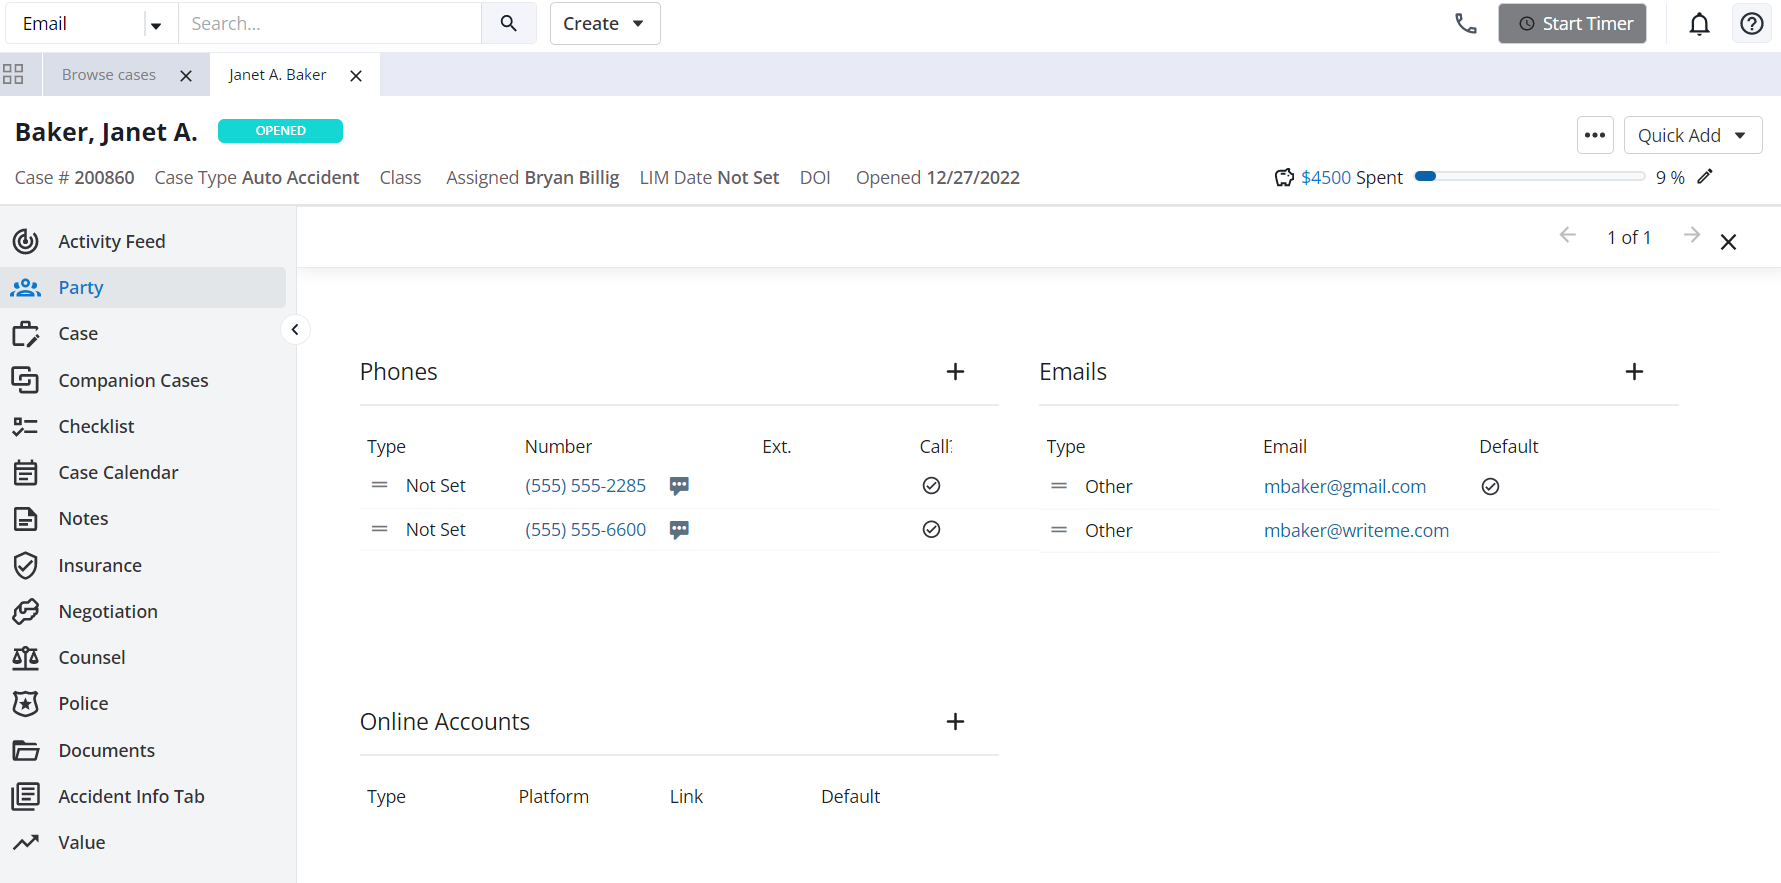Add a new online account
The height and width of the screenshot is (883, 1781).
[955, 722]
